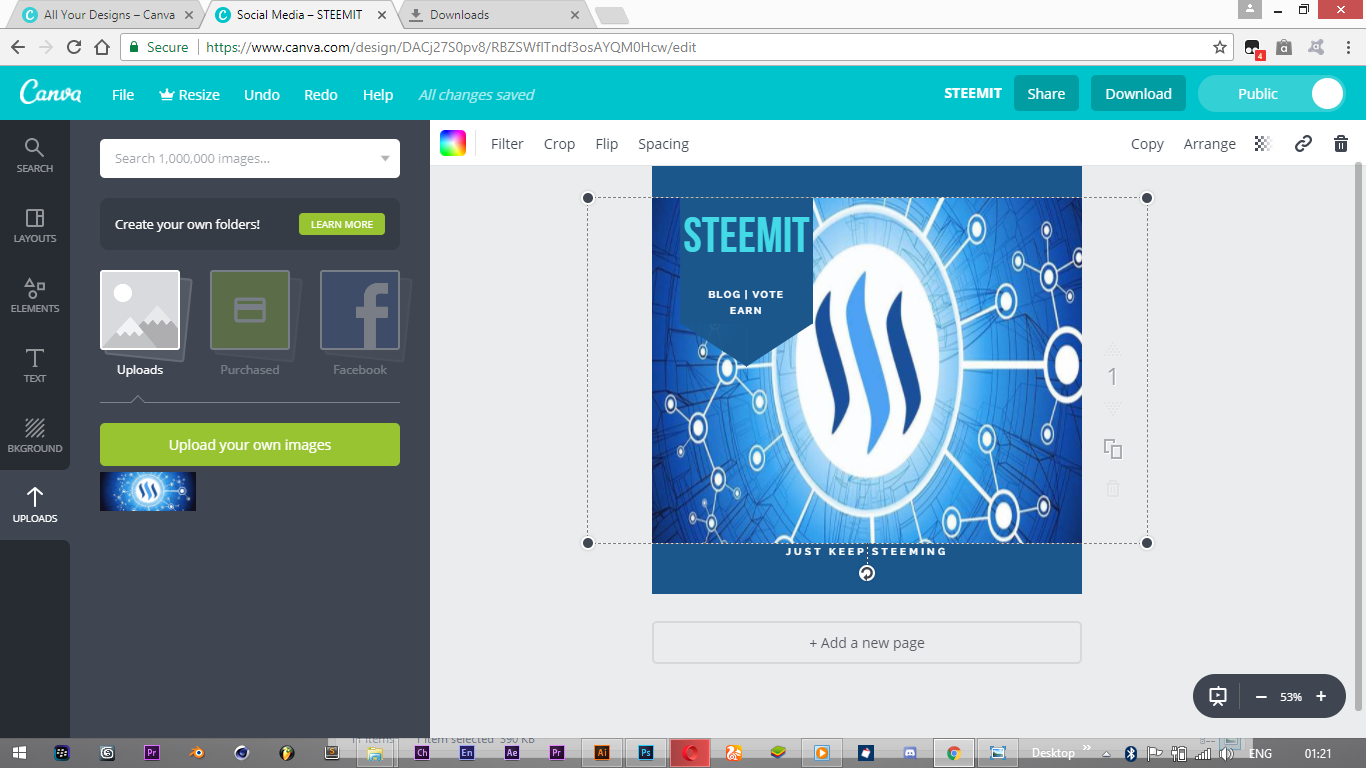Select the Facebook folder
Viewport: 1366px width, 768px height.
point(360,323)
